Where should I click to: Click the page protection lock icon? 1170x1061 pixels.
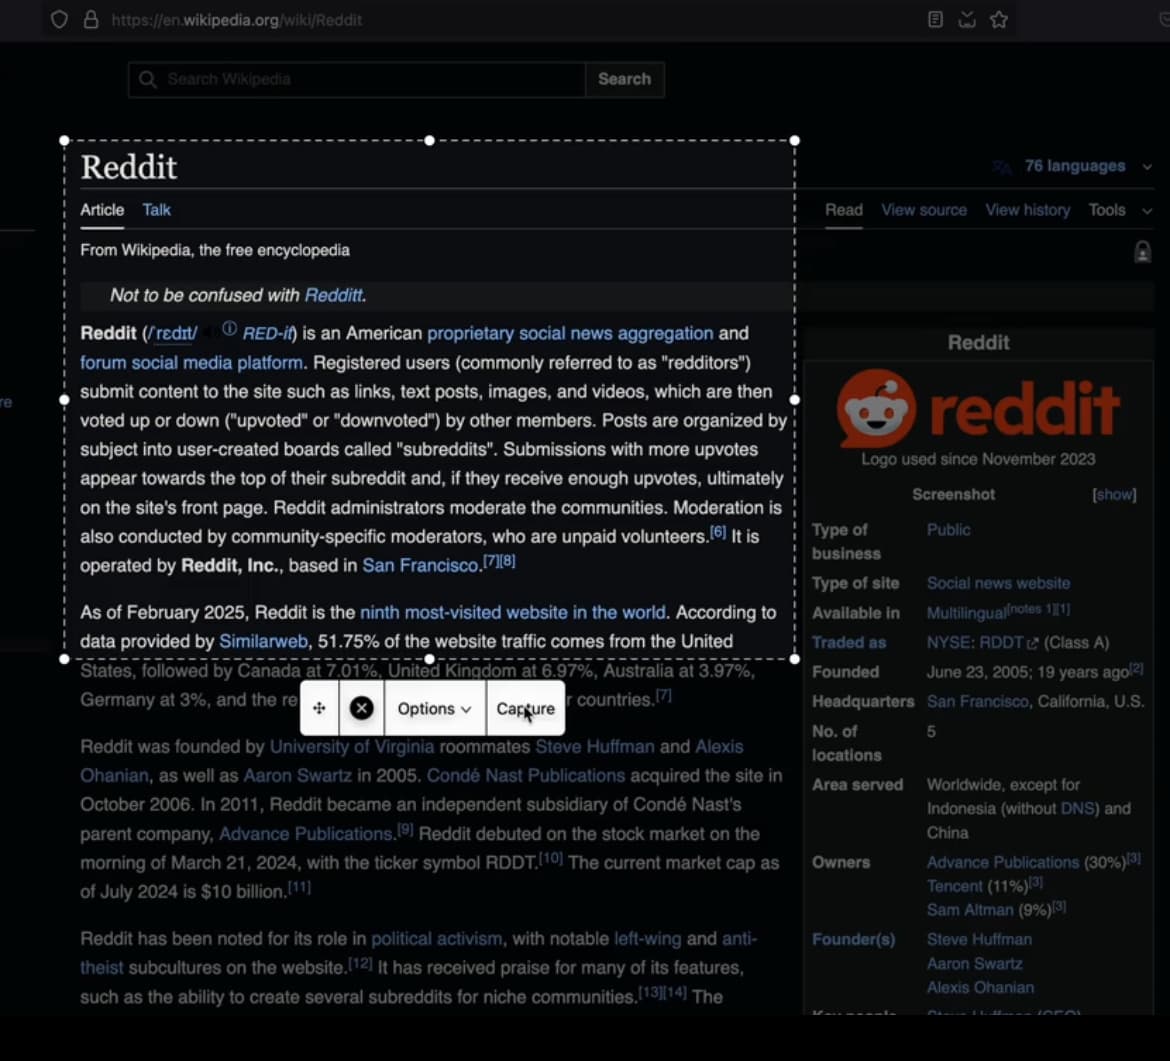click(1142, 252)
